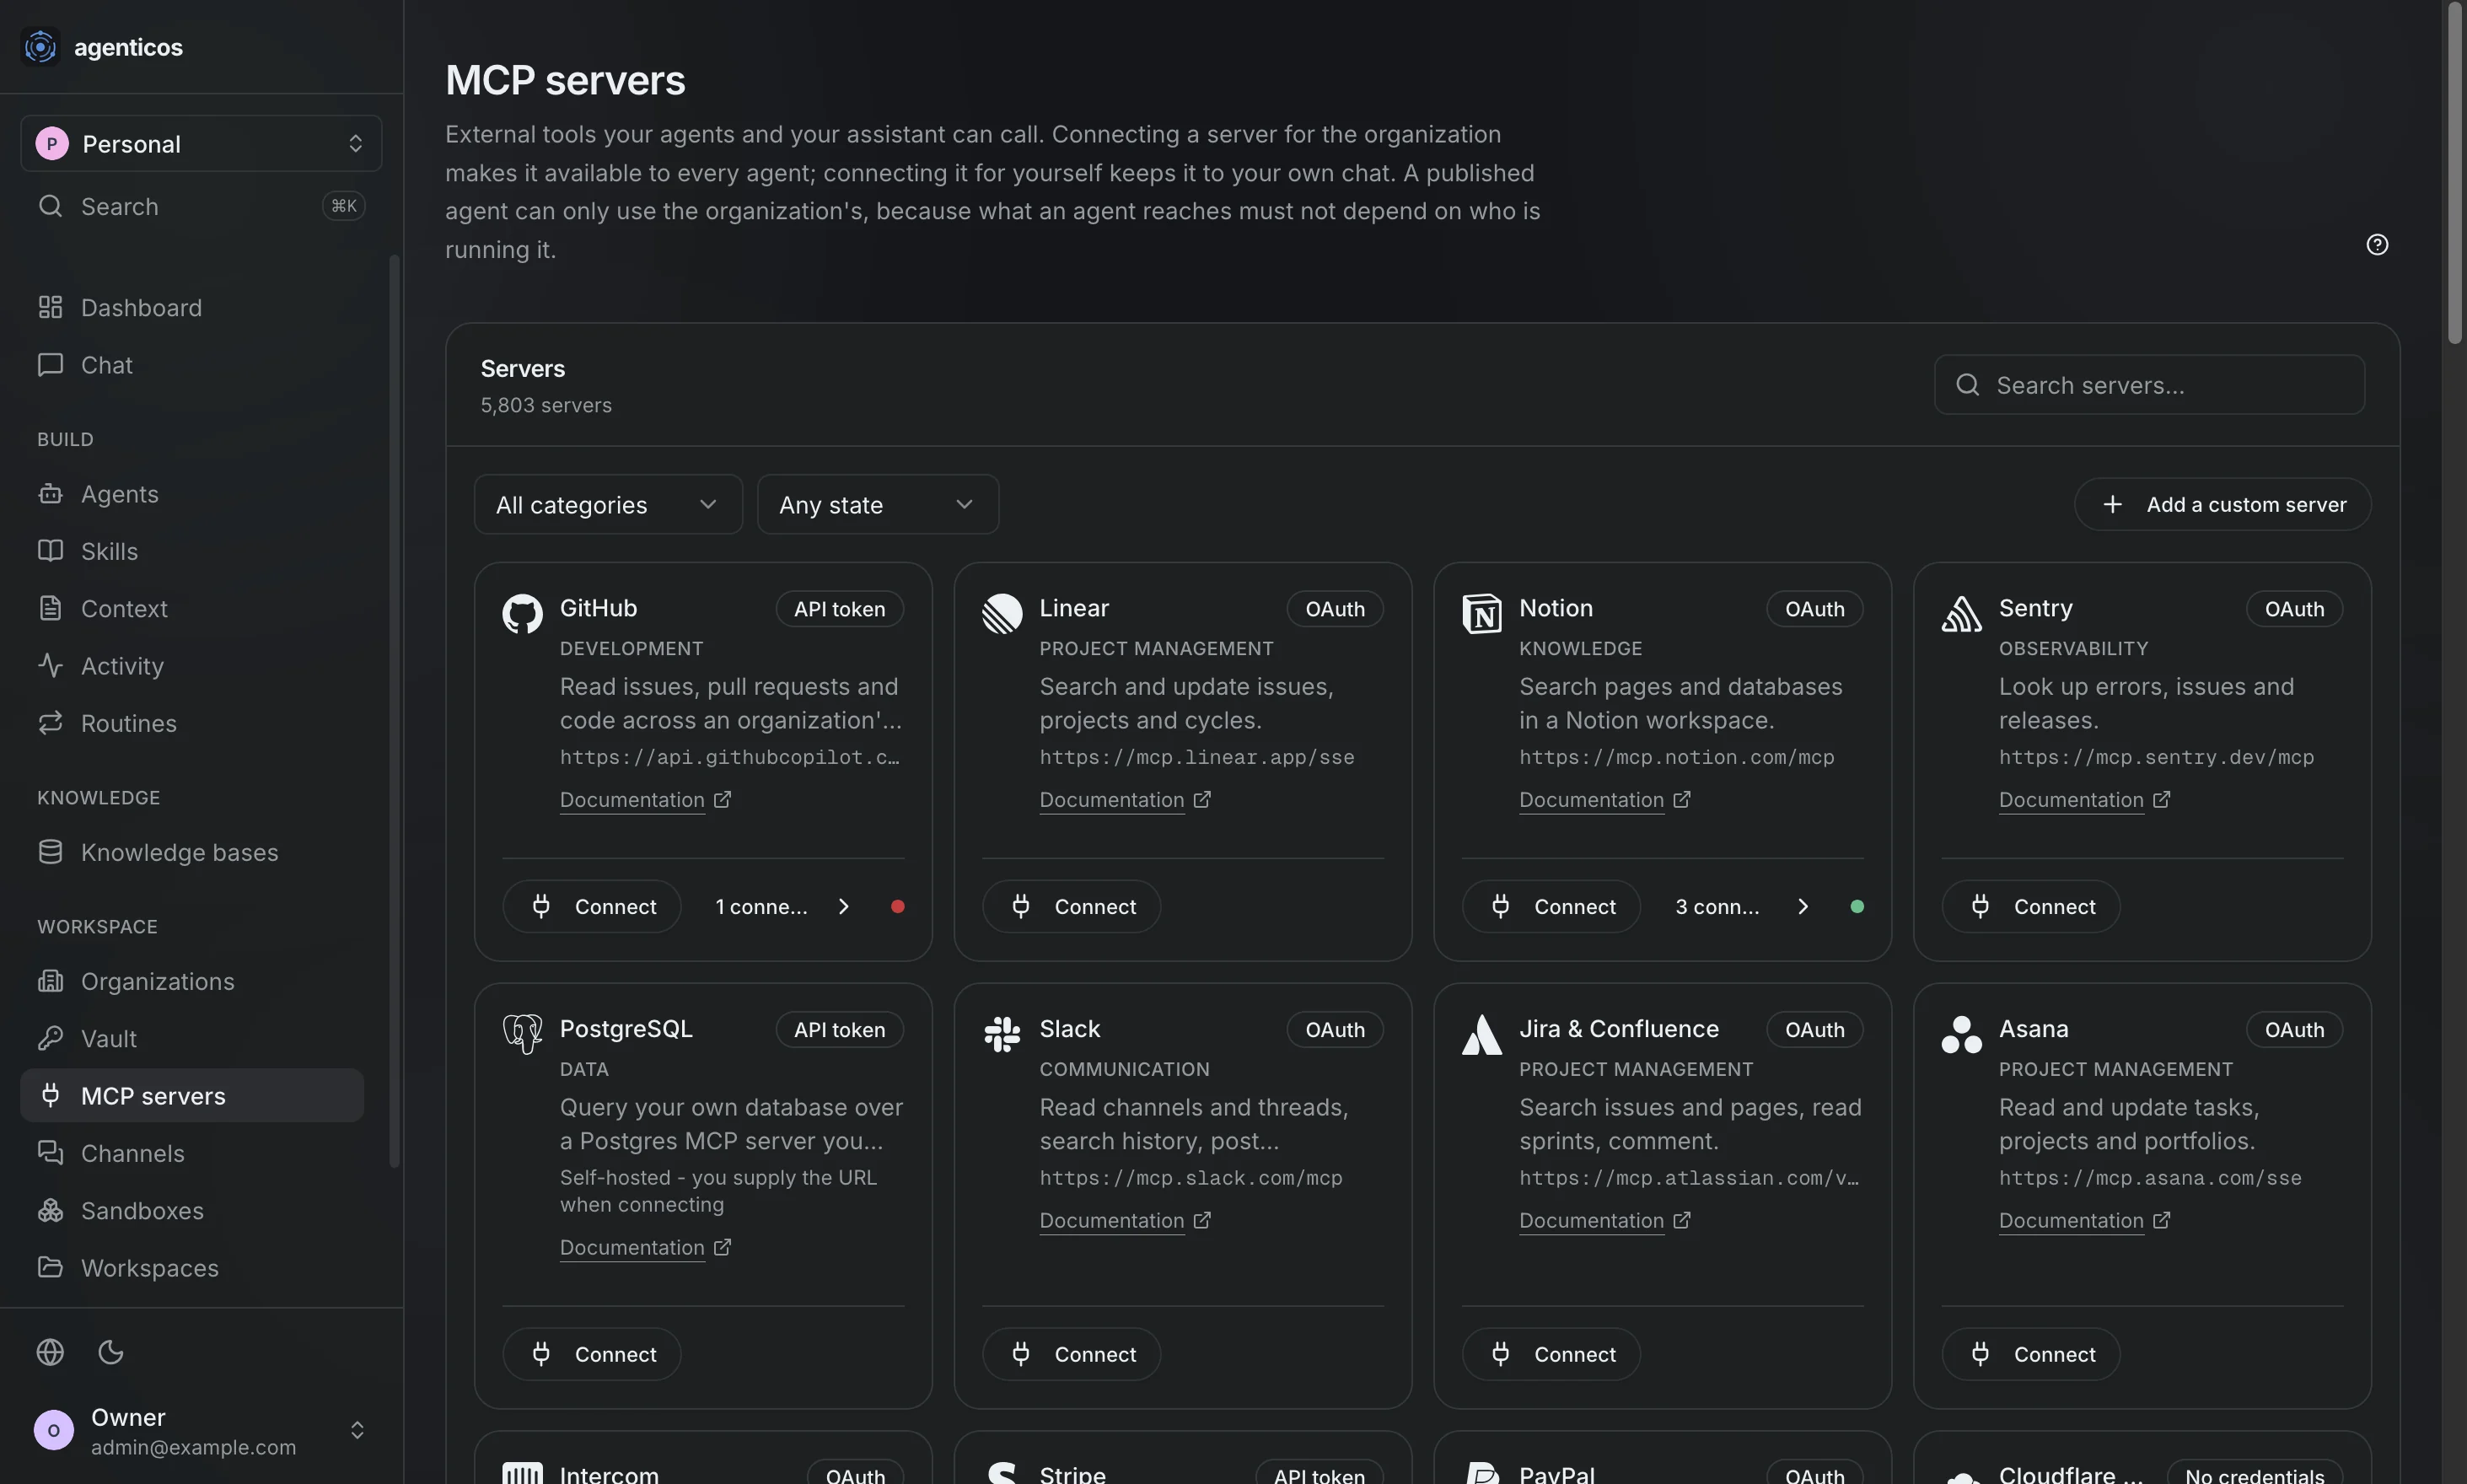The width and height of the screenshot is (2467, 1484).
Task: Open the language globe icon
Action: (x=50, y=1352)
